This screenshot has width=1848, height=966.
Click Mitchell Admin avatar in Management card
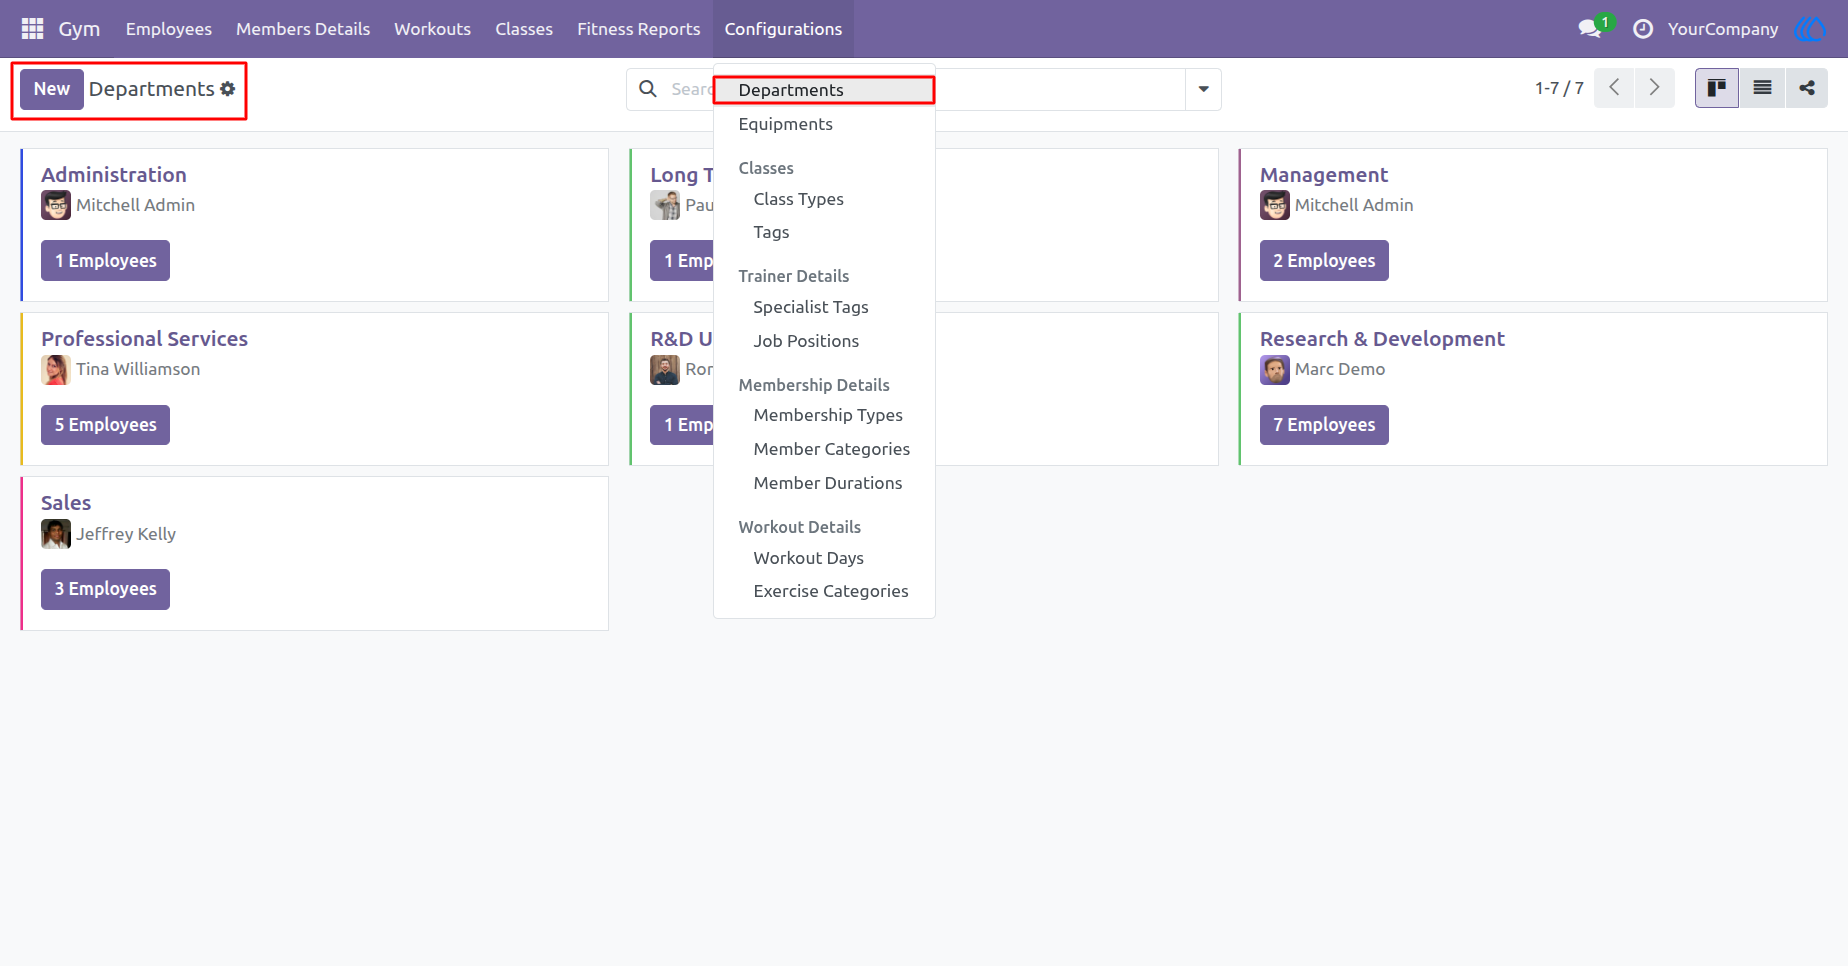click(x=1275, y=205)
